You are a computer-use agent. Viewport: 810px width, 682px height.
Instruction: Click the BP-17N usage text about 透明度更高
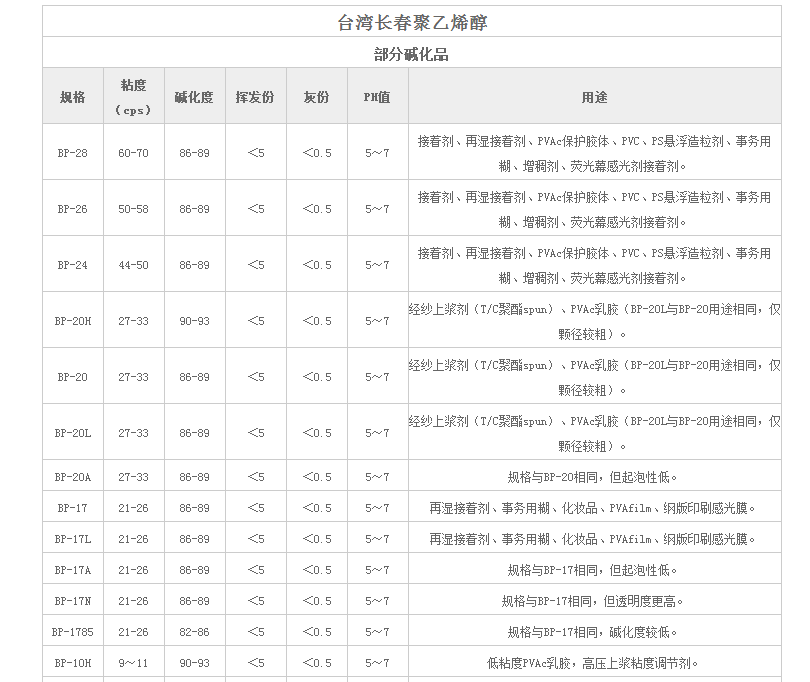click(593, 601)
